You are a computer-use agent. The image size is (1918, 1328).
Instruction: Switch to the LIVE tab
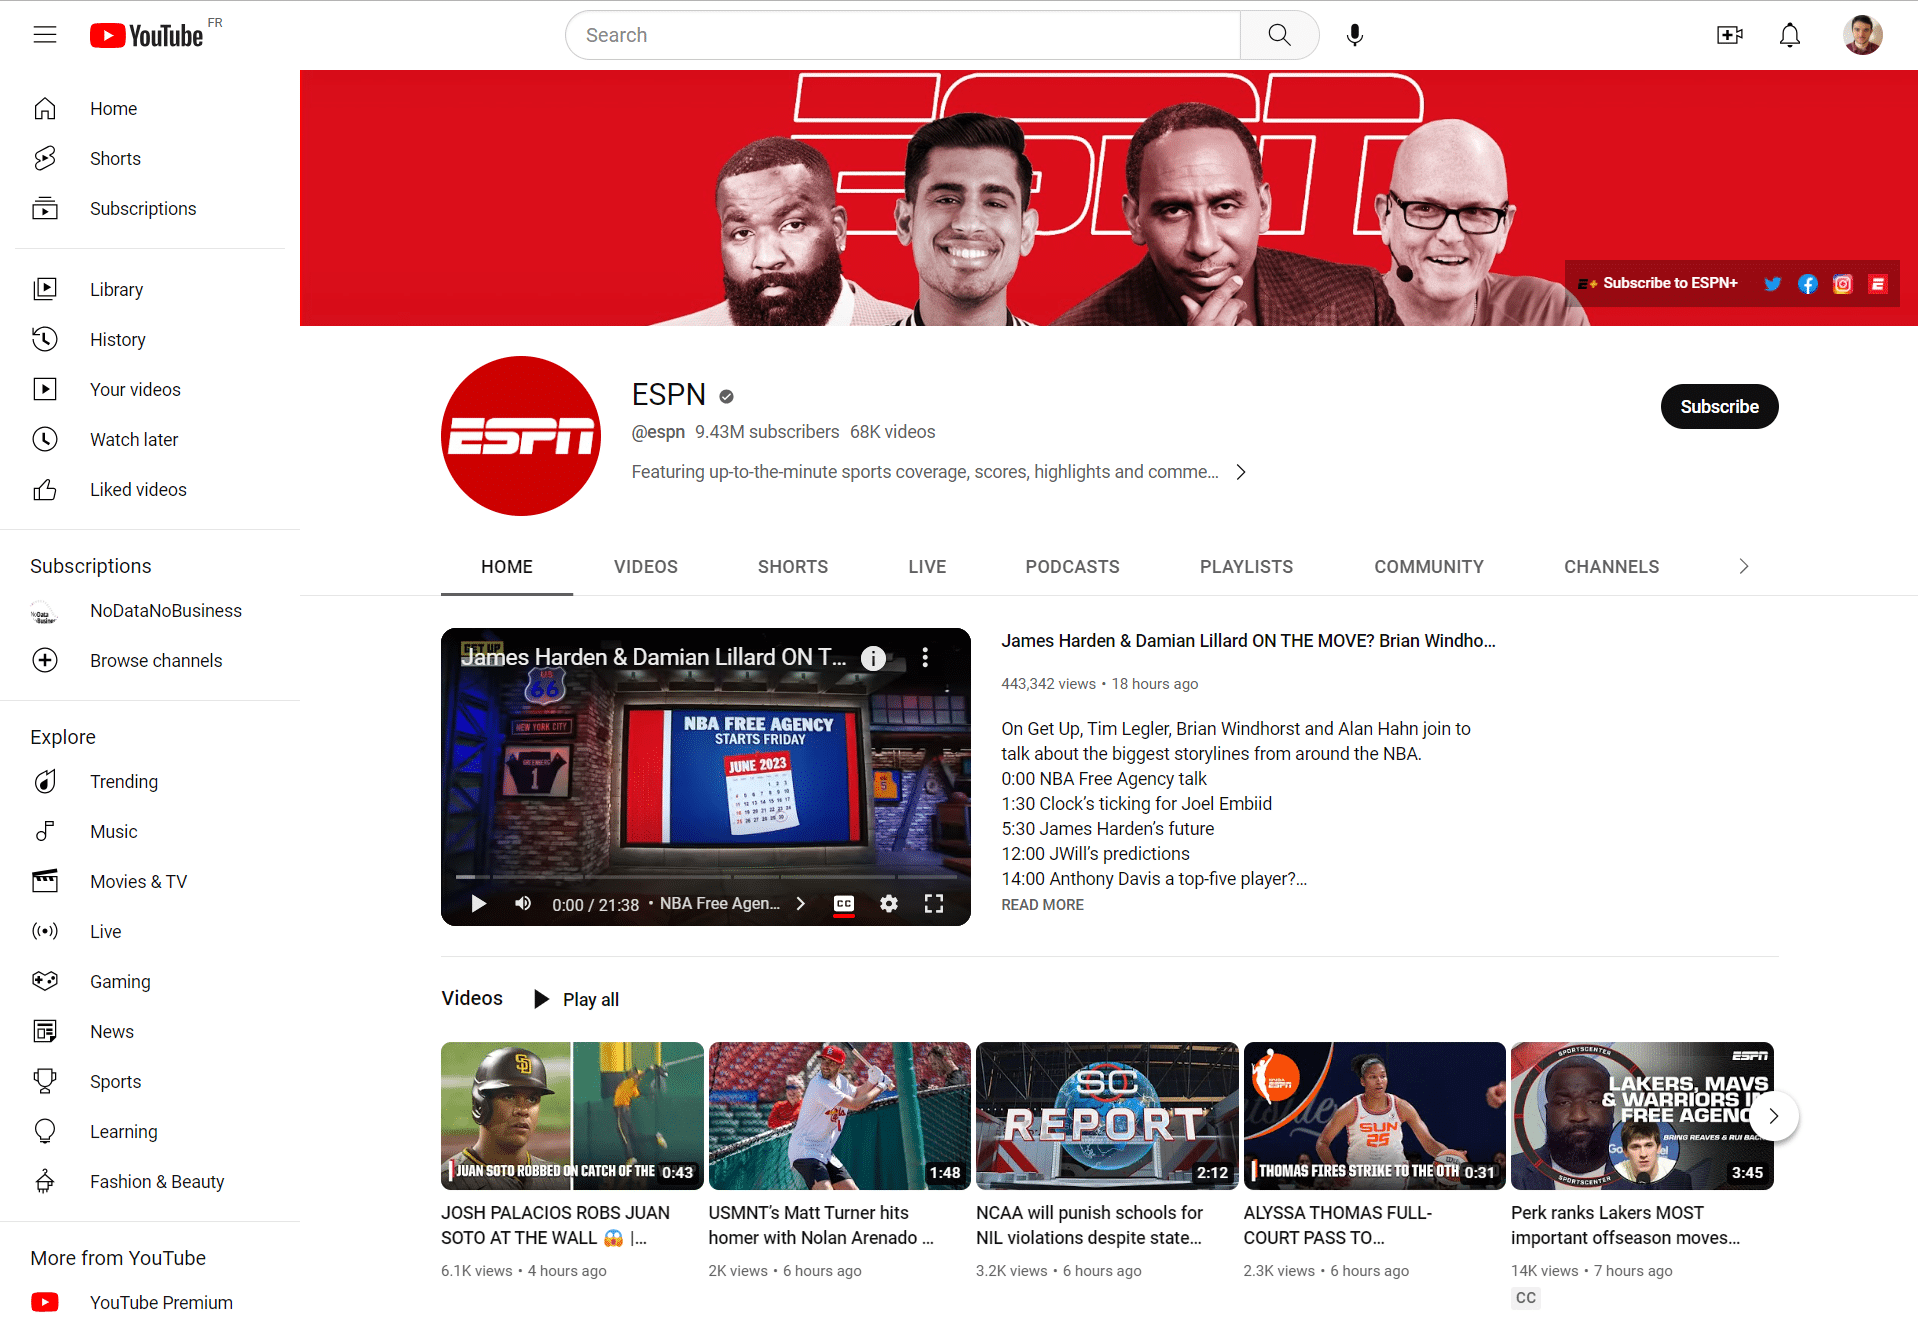click(927, 567)
